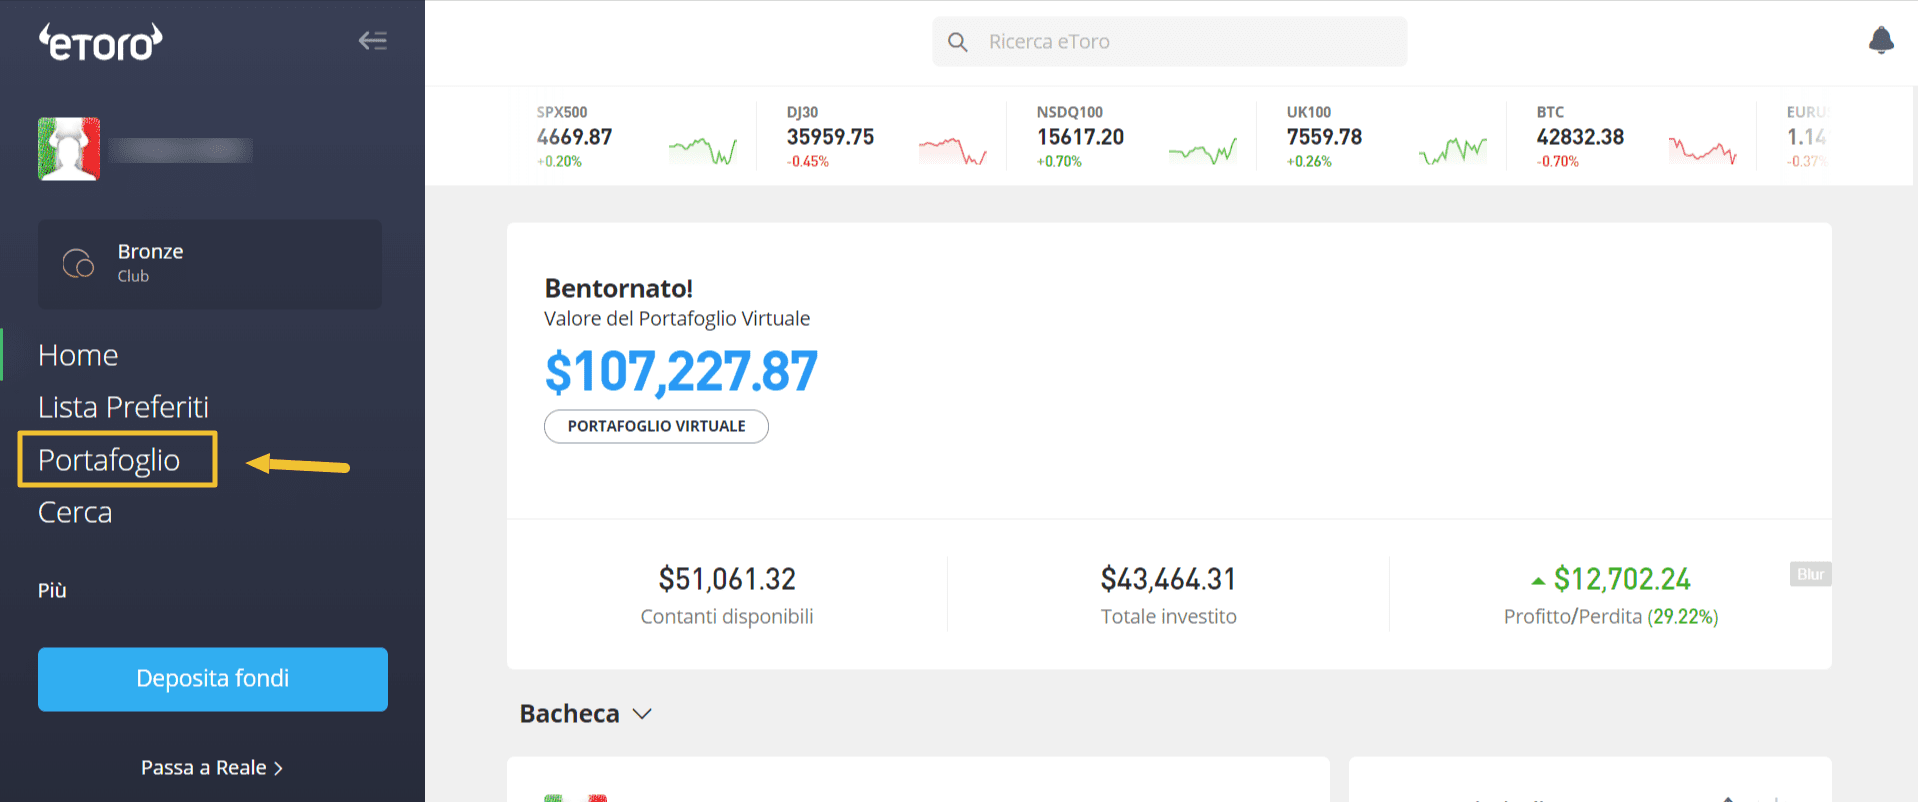Toggle the Blur button

[x=1810, y=574]
